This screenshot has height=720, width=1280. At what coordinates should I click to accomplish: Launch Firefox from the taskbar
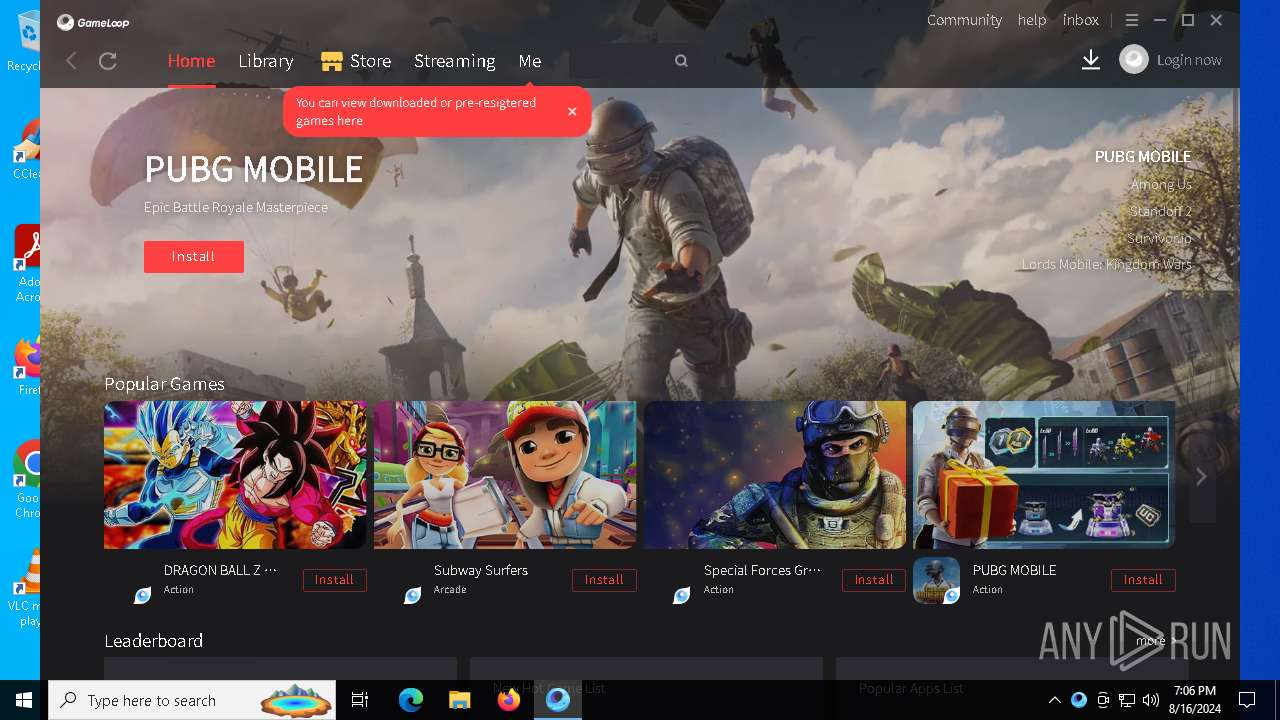pyautogui.click(x=508, y=700)
